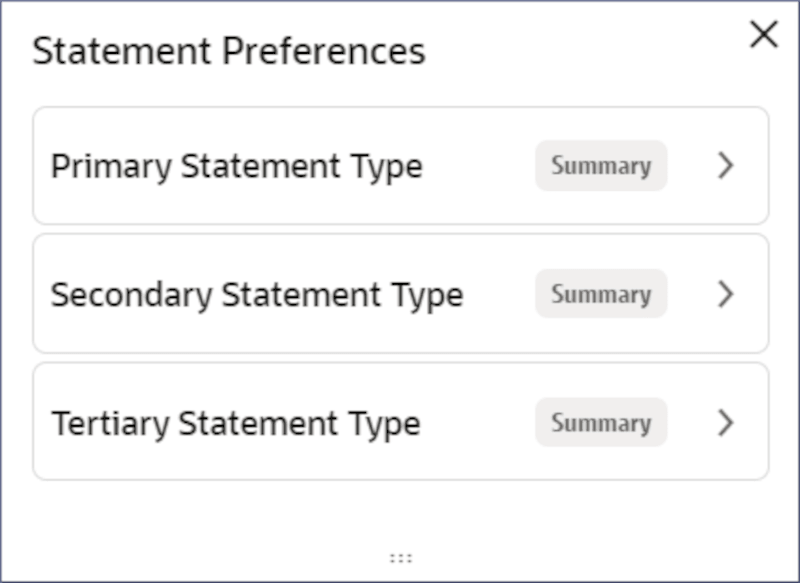
Task: Close the Statement Preferences dialog
Action: click(x=765, y=34)
